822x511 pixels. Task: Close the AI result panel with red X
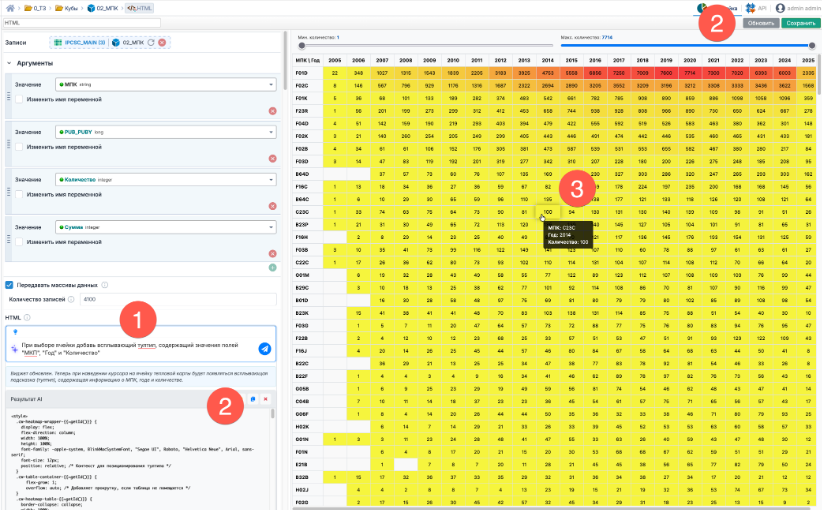tap(266, 399)
